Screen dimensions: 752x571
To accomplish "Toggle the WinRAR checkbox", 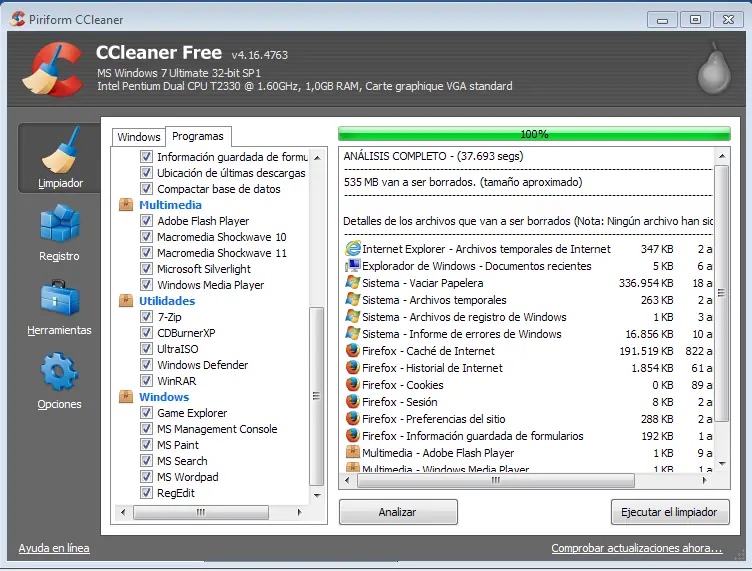I will [x=146, y=381].
